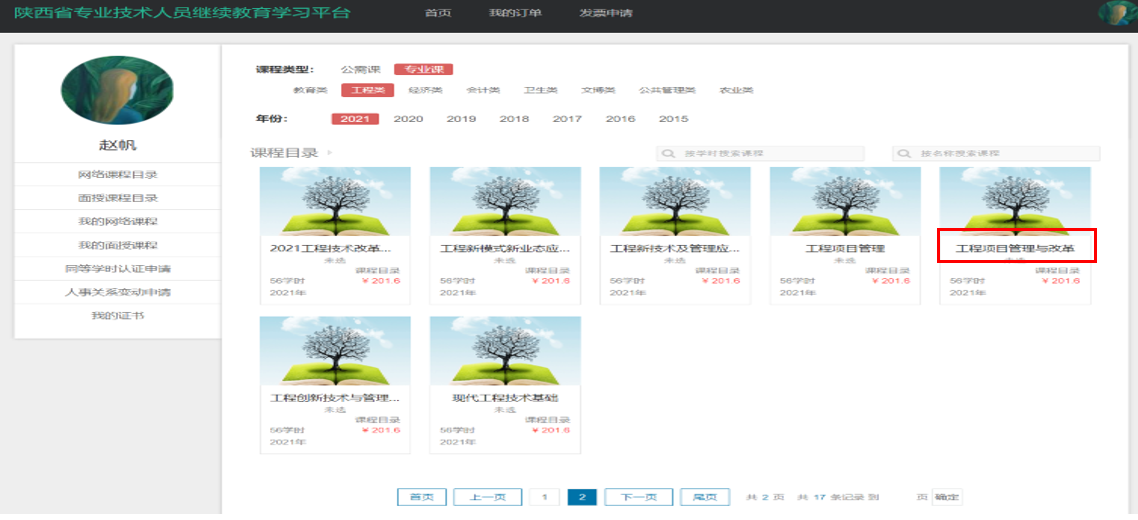Screen dimensions: 1138x520
Task: Open the 现代工程技术基础 course thumbnail image
Action: pyautogui.click(x=505, y=351)
